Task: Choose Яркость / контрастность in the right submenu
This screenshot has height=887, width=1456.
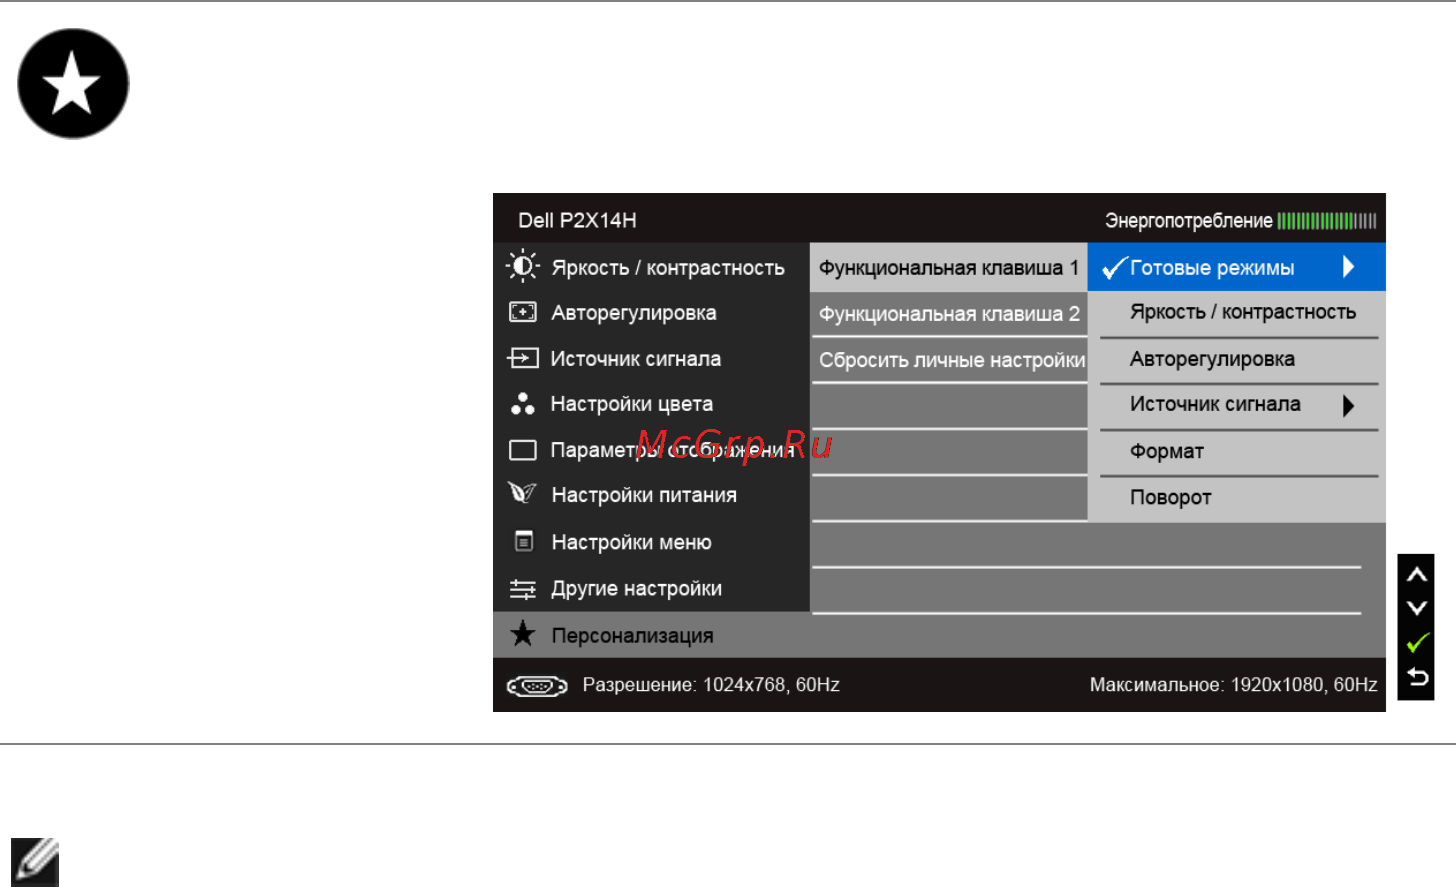Action: click(x=1239, y=313)
